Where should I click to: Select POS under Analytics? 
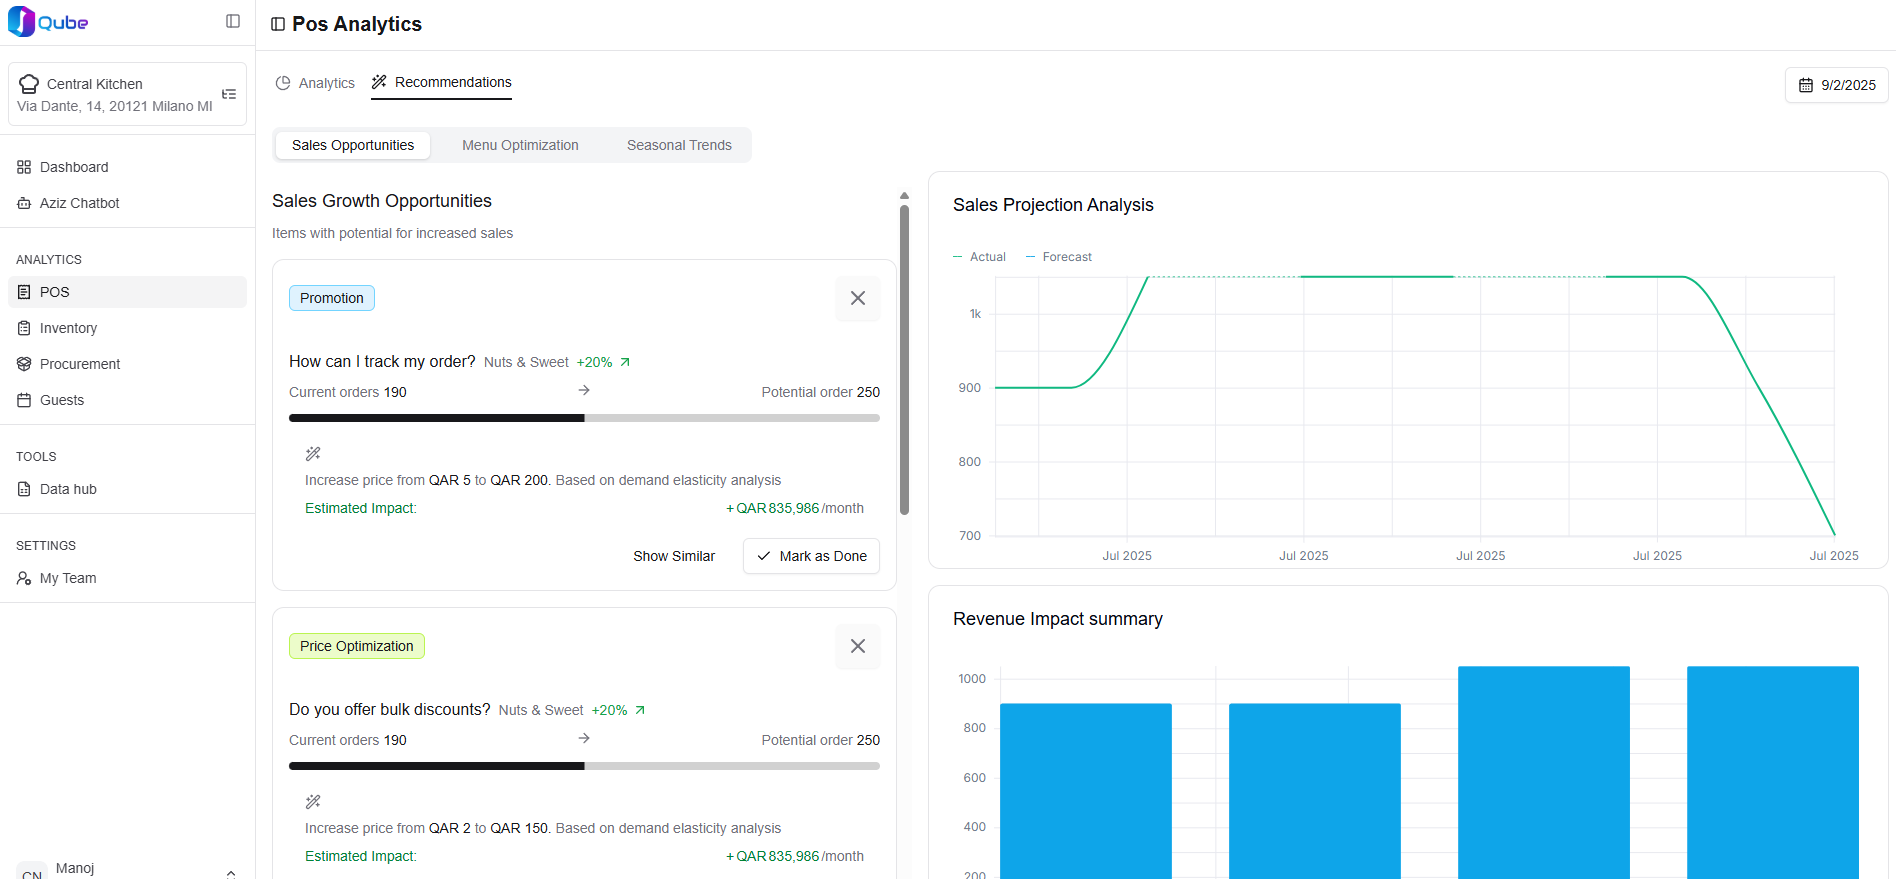(x=127, y=292)
